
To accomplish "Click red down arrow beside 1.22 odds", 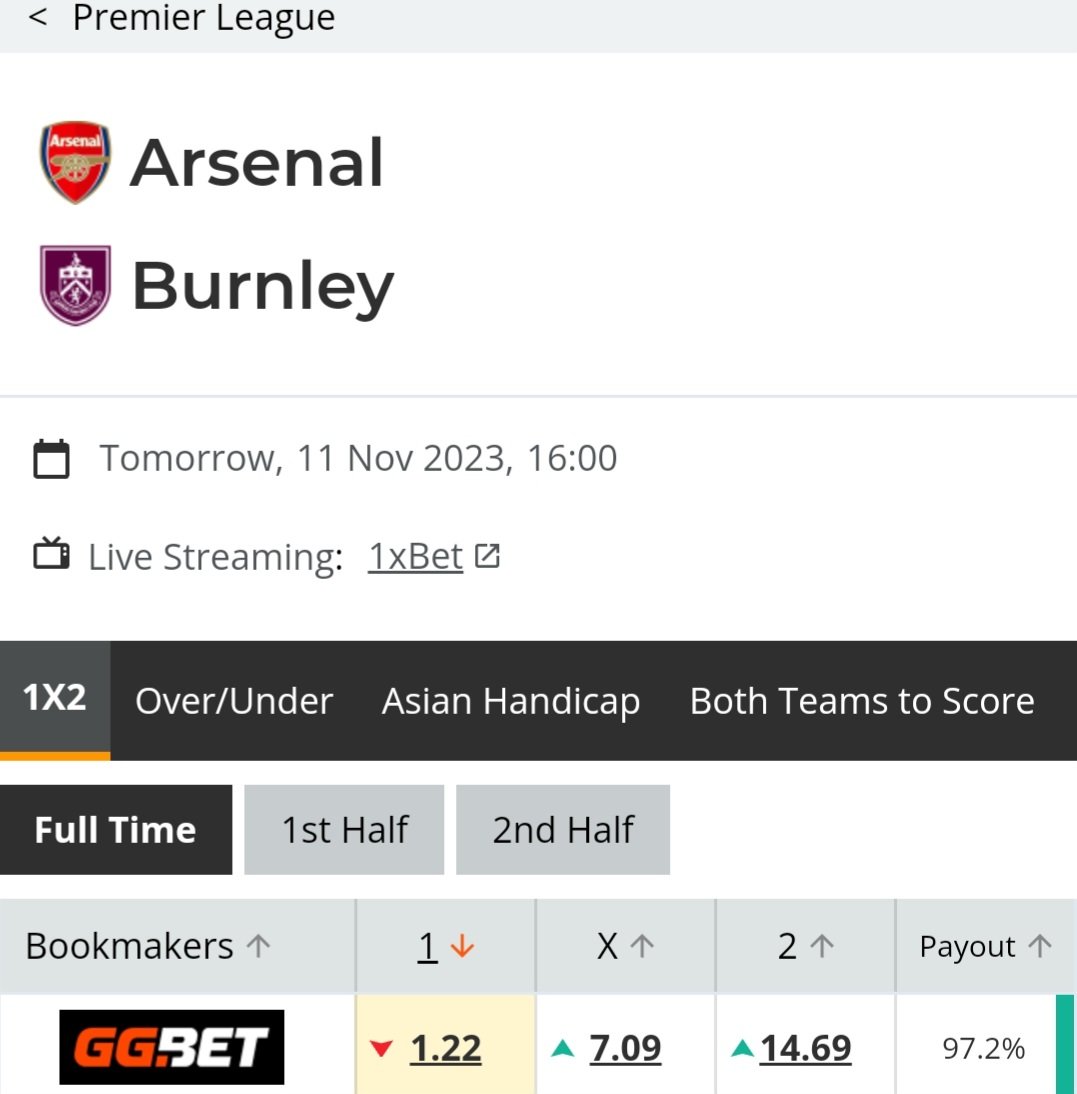I will click(382, 1048).
